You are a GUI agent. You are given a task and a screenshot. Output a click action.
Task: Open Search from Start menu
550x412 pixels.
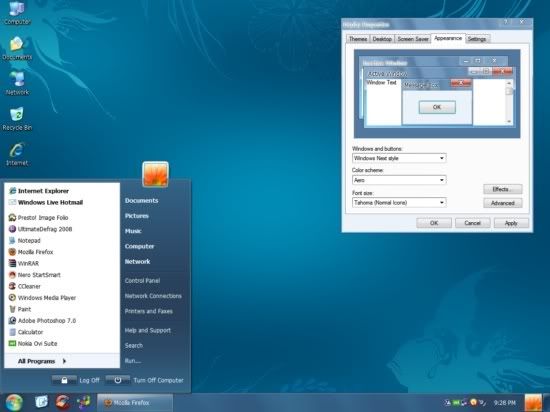pos(134,345)
